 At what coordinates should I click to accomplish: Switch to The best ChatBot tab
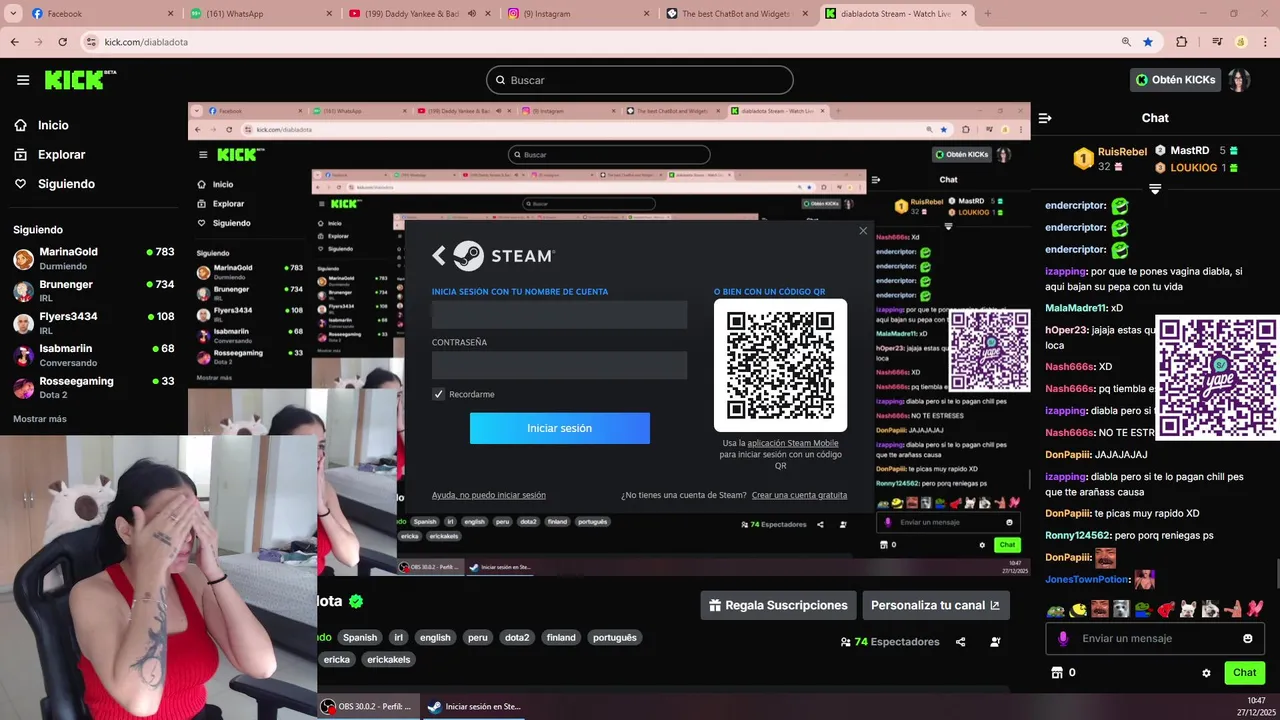738,14
